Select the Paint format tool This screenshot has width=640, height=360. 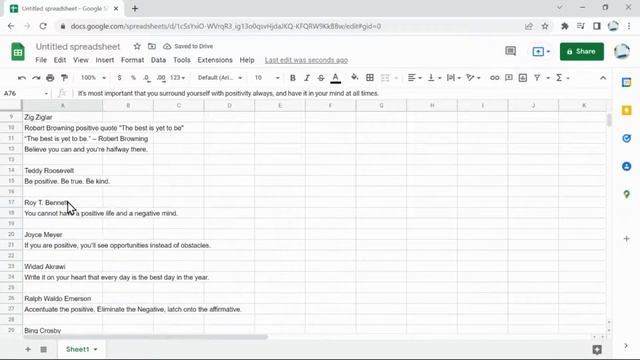pyautogui.click(x=64, y=78)
